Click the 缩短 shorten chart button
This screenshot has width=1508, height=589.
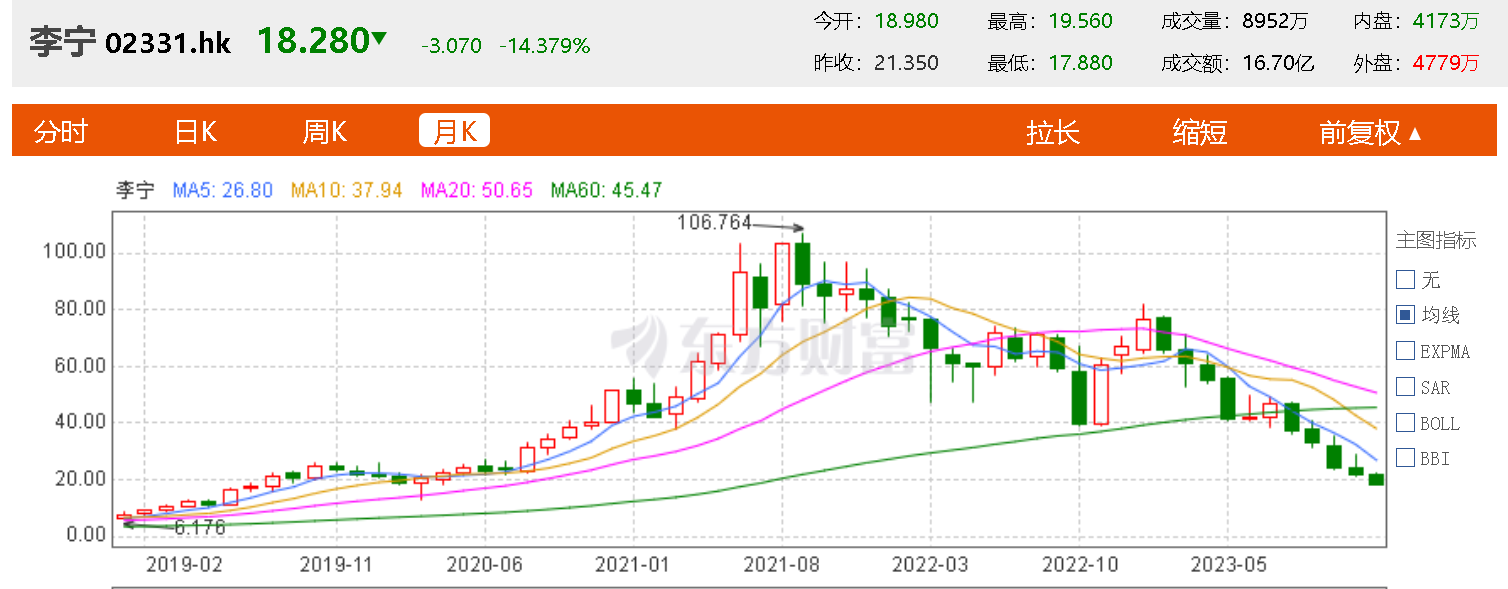tap(1200, 132)
